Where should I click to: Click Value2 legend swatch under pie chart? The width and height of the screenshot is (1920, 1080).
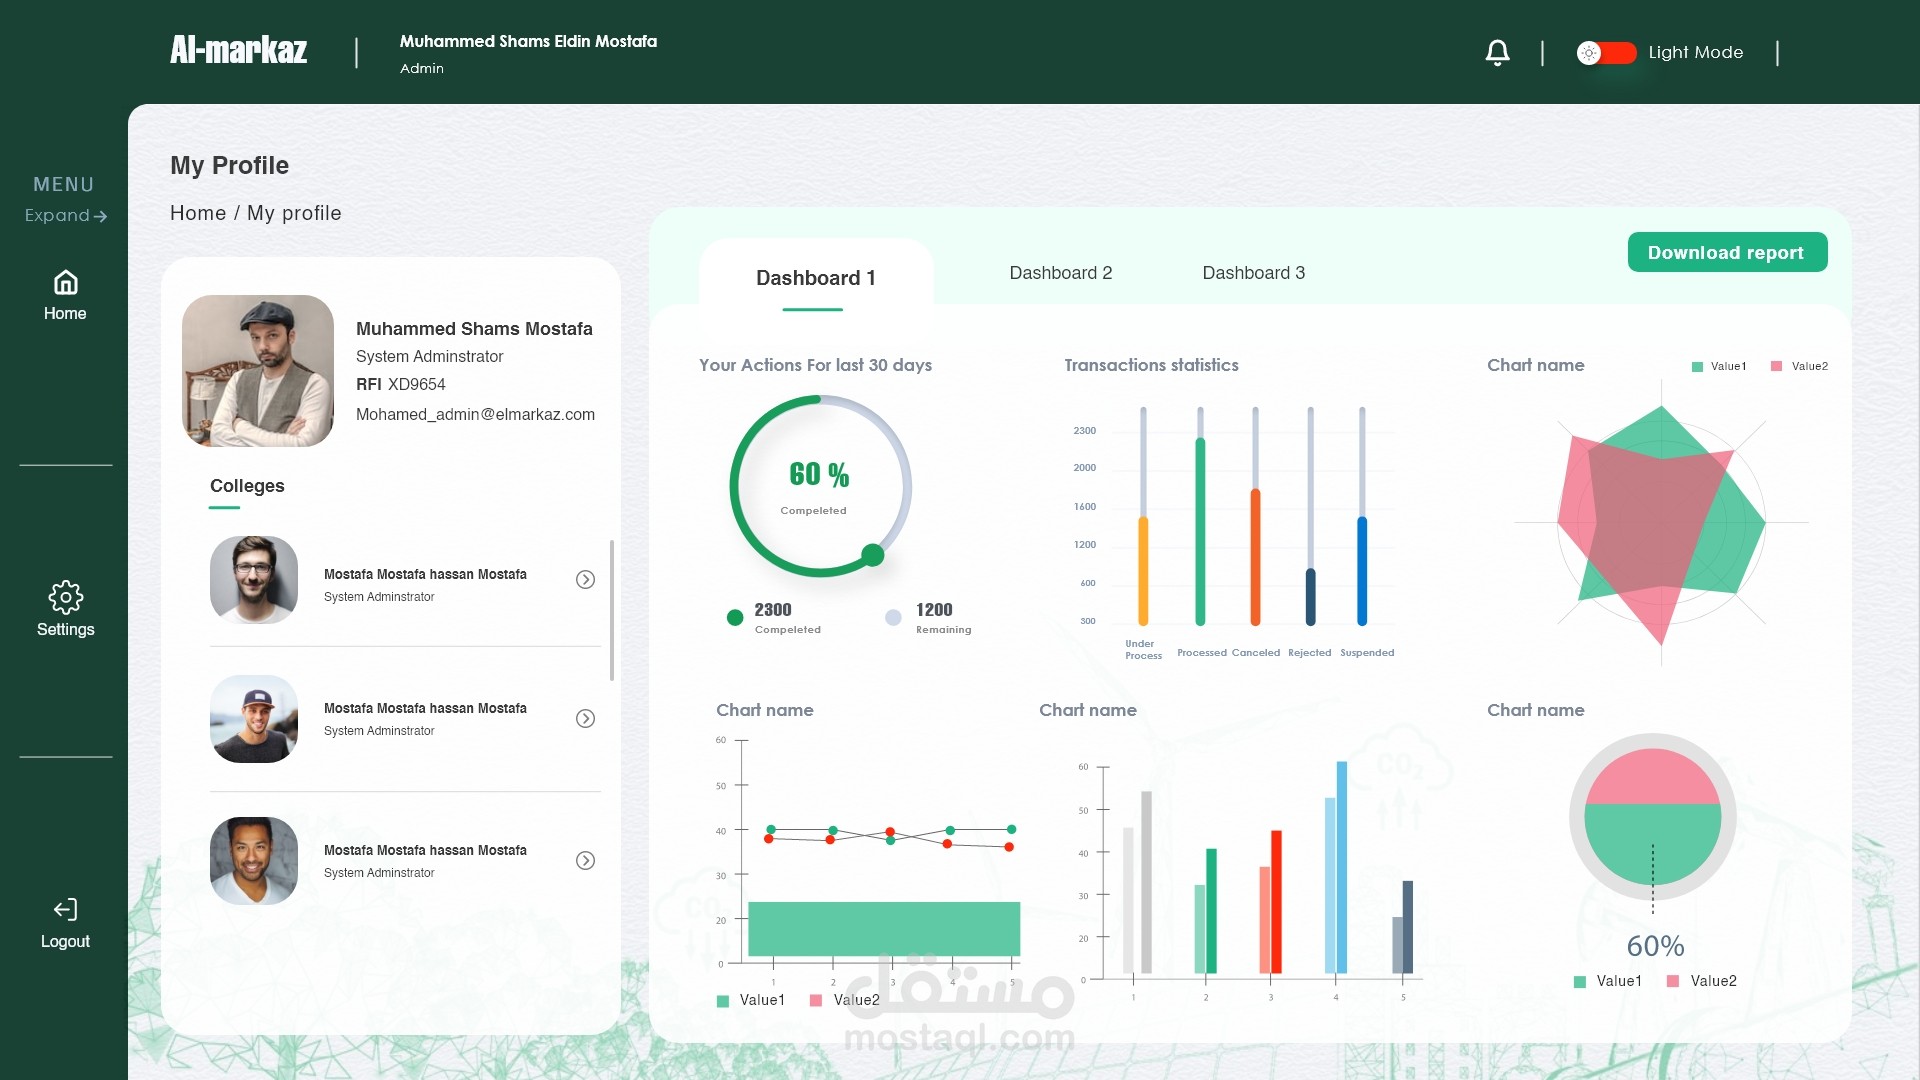tap(1673, 982)
